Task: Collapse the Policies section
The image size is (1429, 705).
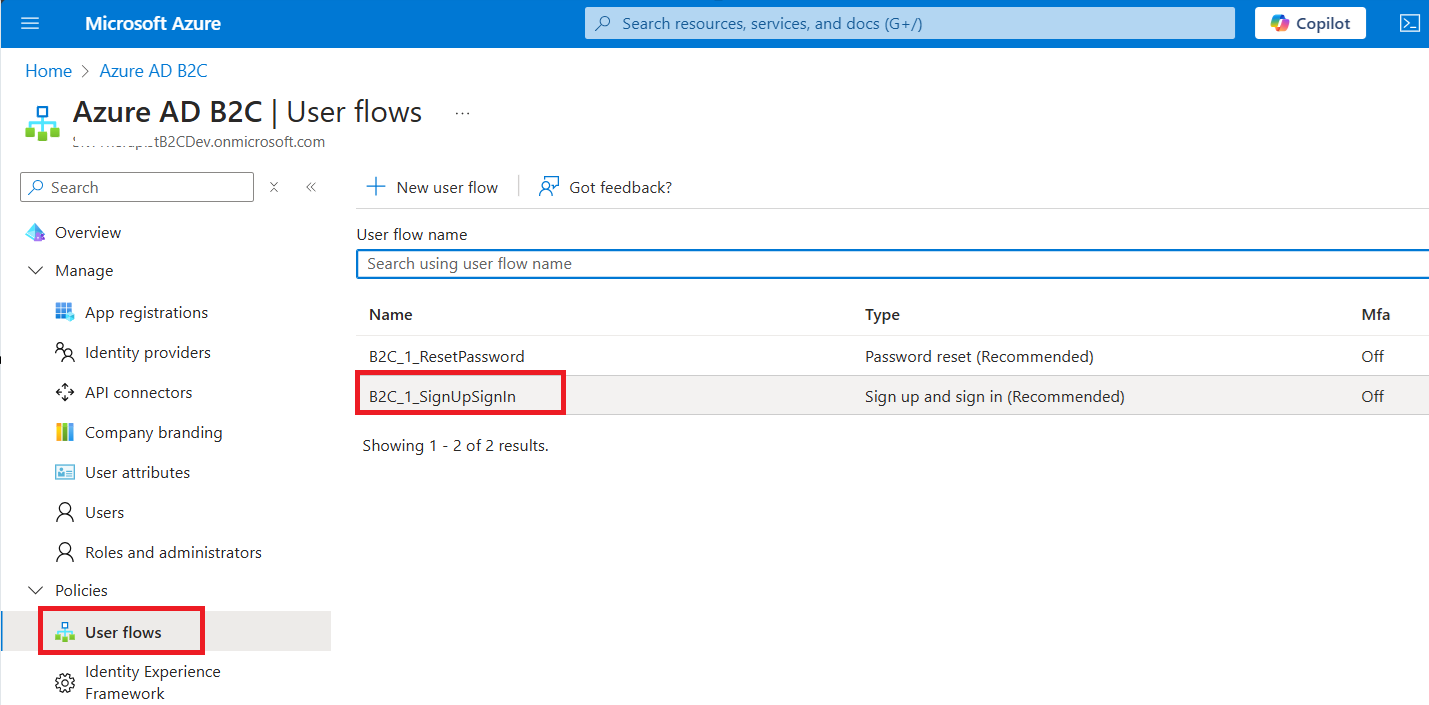Action: click(x=37, y=591)
